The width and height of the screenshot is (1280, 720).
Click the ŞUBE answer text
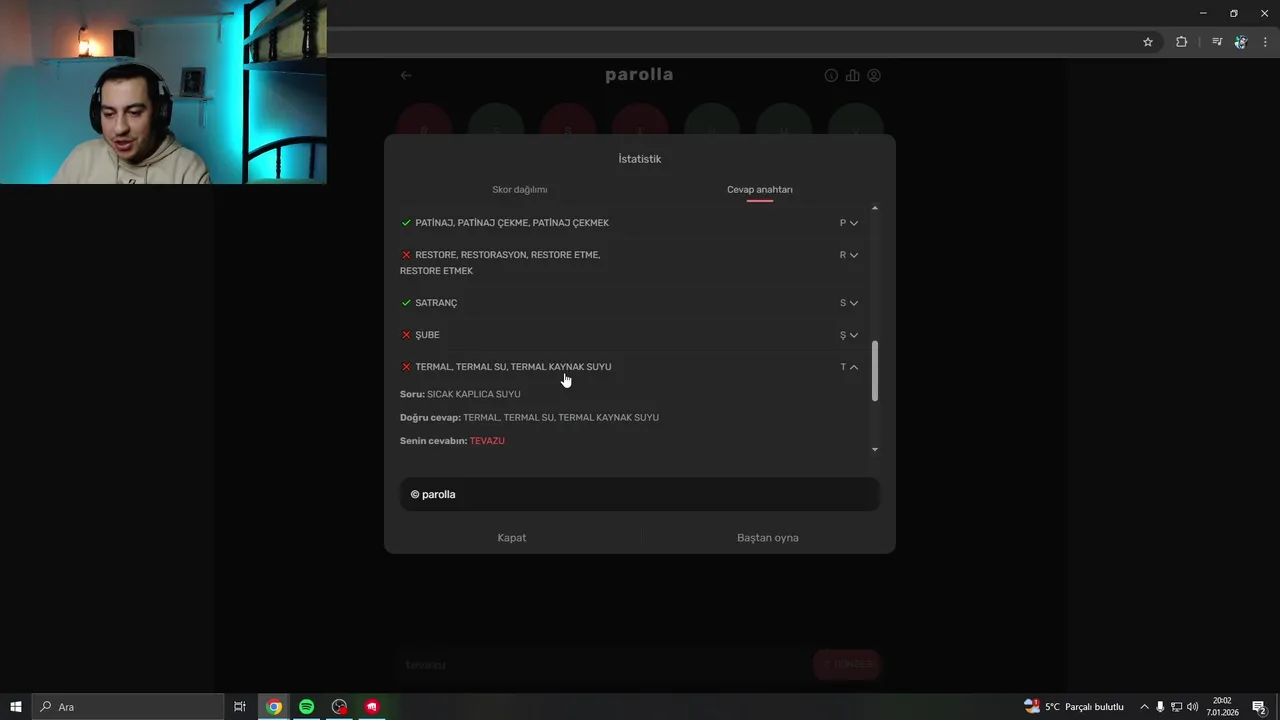[x=427, y=335]
